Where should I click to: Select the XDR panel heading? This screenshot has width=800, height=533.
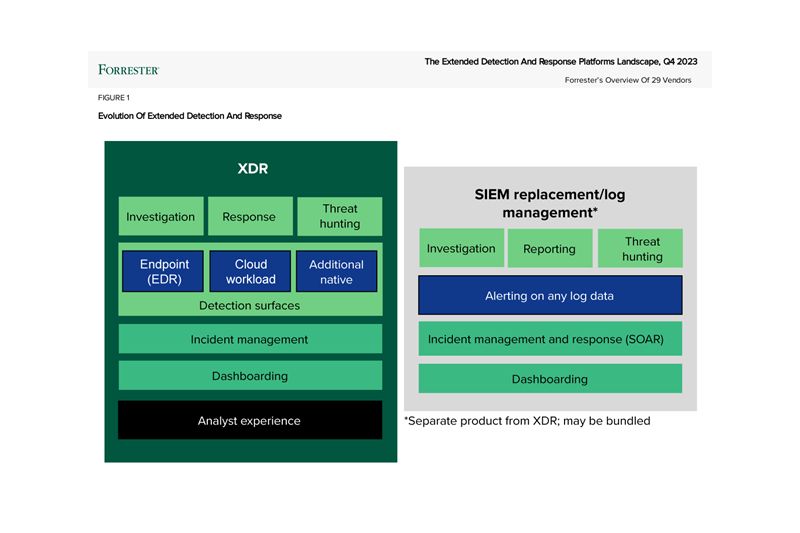[252, 169]
